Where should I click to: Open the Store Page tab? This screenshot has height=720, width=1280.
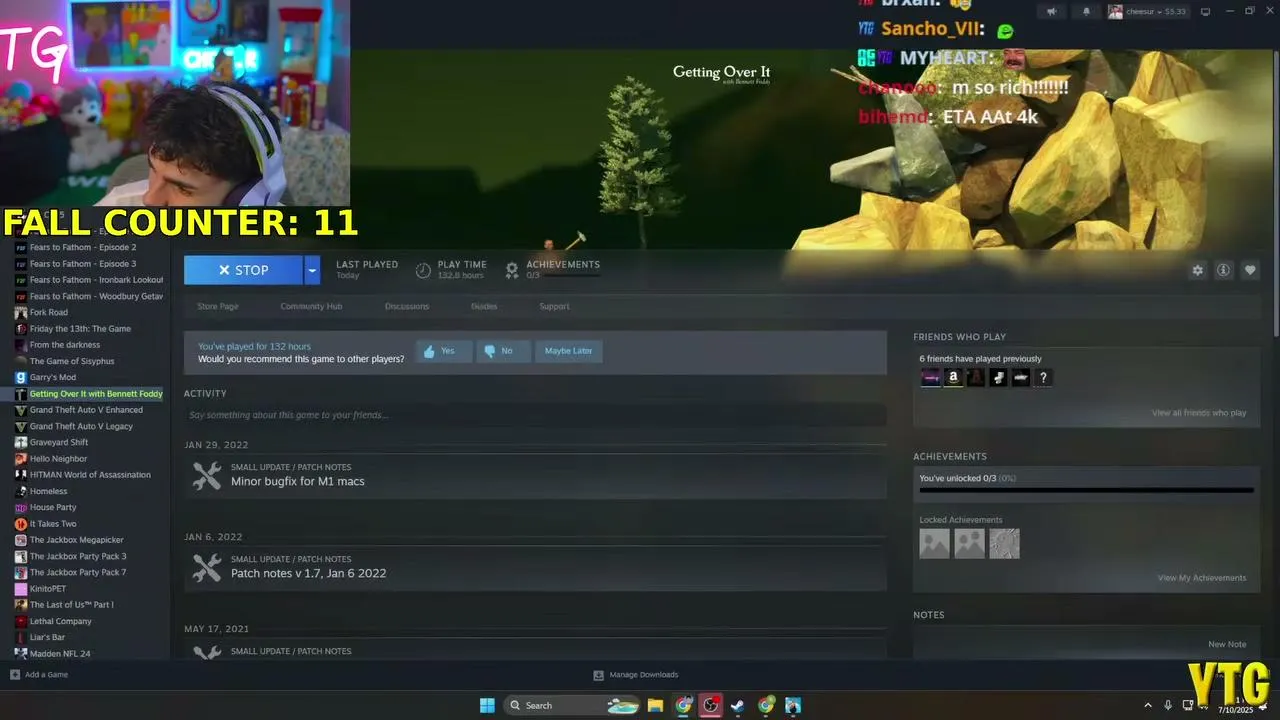[x=218, y=306]
